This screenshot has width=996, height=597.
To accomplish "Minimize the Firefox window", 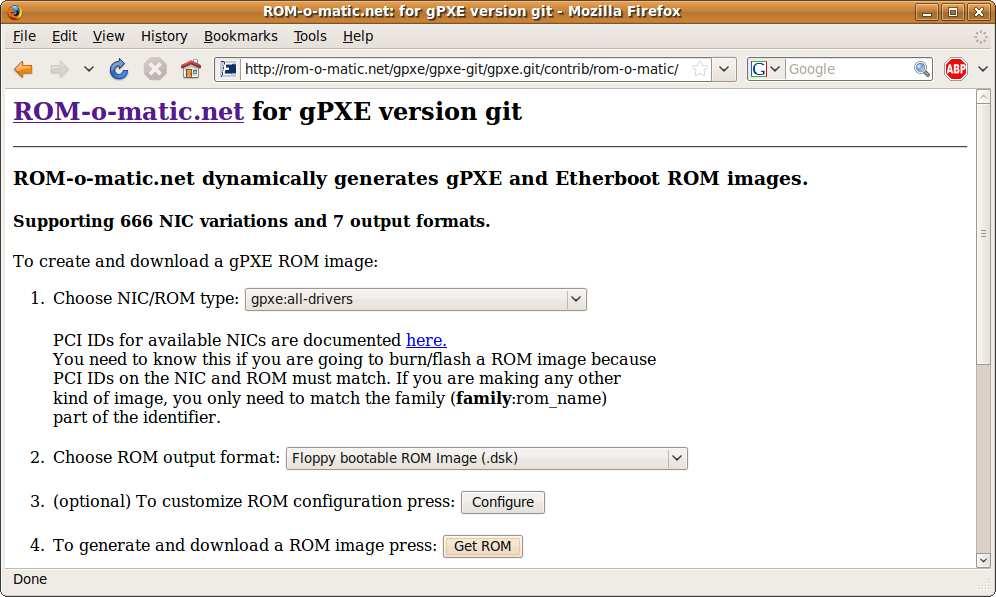I will [x=926, y=12].
